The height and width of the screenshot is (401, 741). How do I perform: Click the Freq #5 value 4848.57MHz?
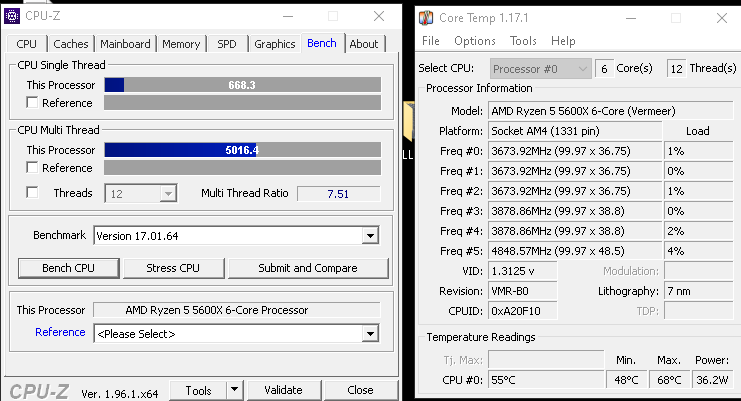(575, 251)
